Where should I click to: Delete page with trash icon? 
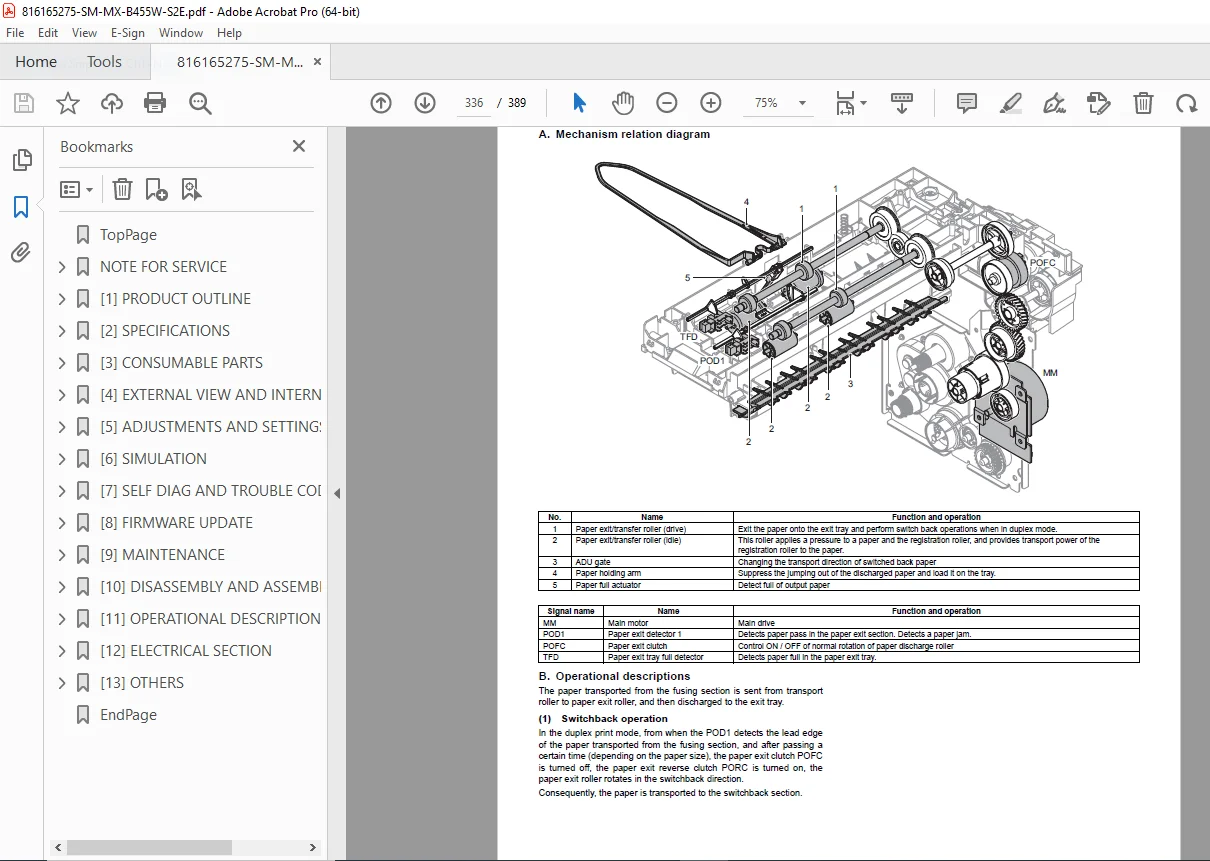[1143, 103]
